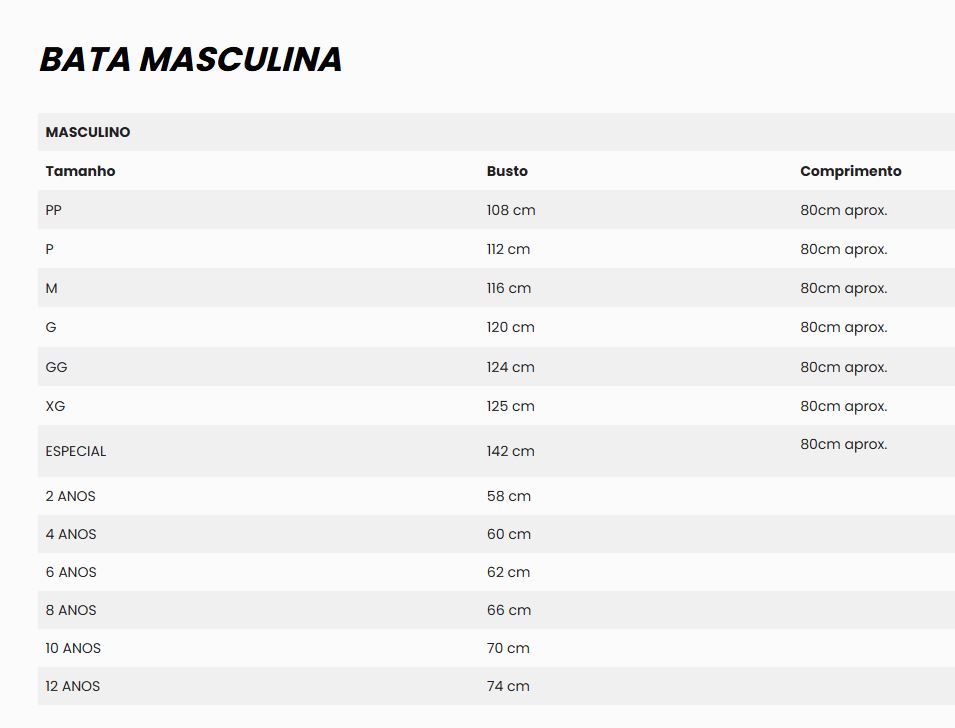955x728 pixels.
Task: Select the 120 cm bust value
Action: point(511,327)
